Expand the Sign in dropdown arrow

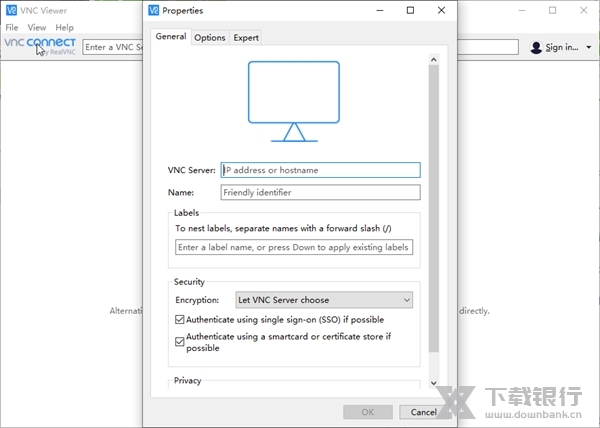click(589, 47)
